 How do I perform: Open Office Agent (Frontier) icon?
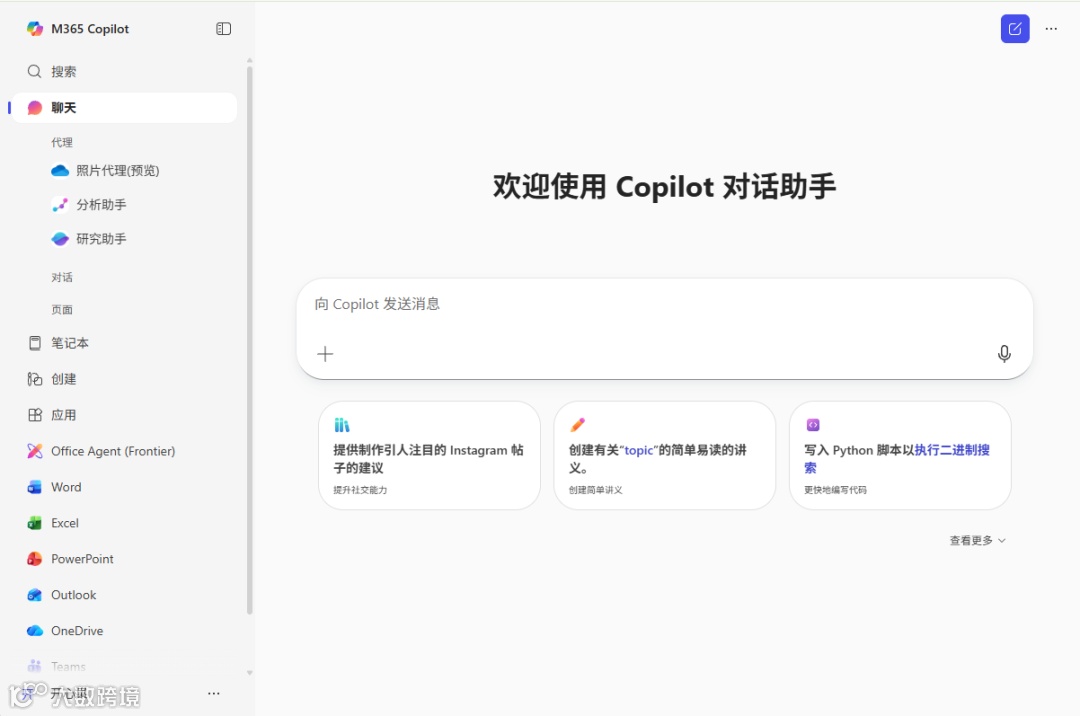coord(34,451)
